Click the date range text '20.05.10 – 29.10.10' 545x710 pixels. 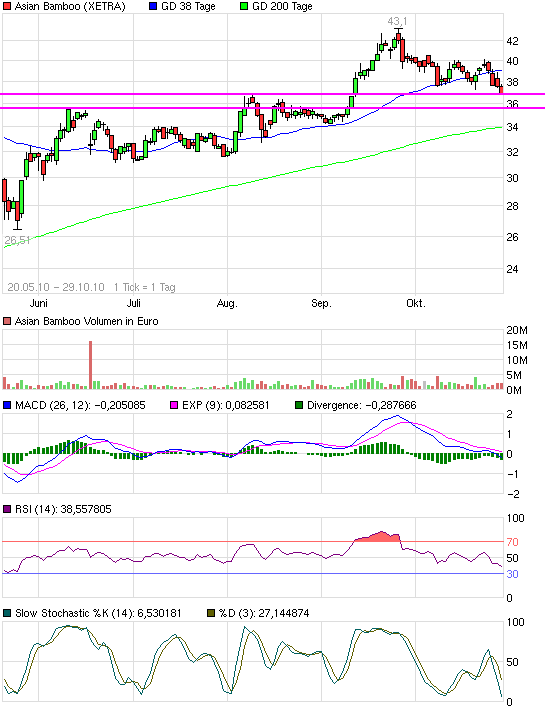point(56,287)
